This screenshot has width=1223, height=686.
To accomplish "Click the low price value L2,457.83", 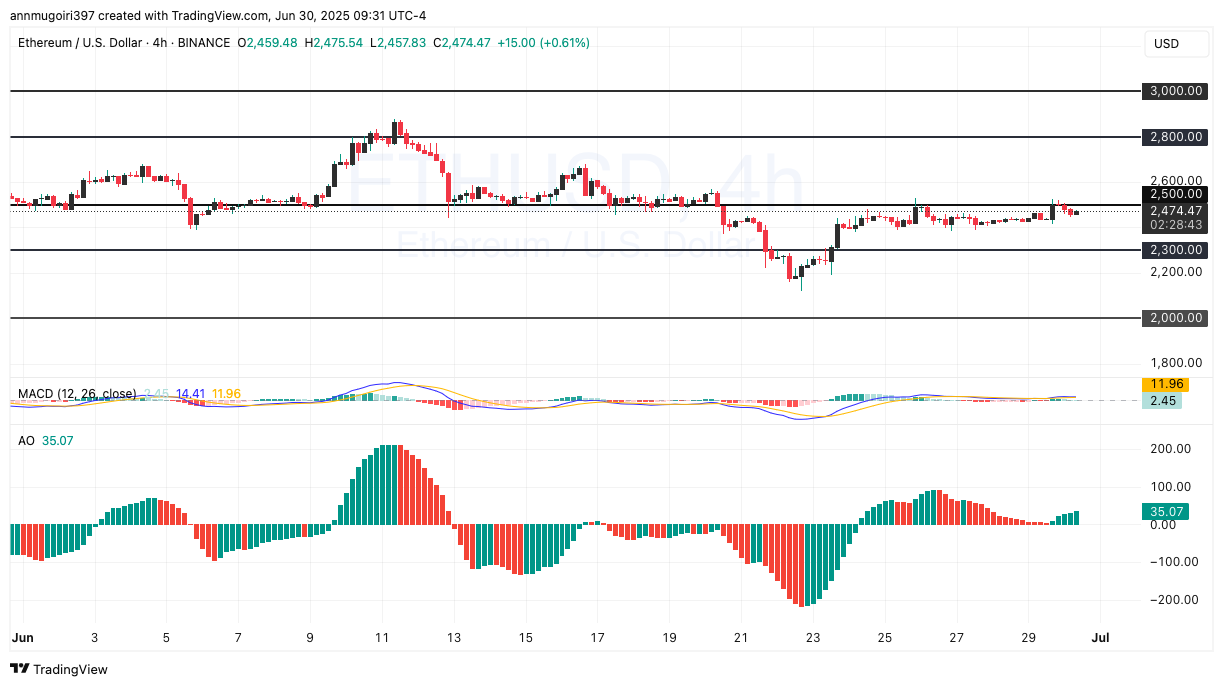I will pyautogui.click(x=397, y=43).
